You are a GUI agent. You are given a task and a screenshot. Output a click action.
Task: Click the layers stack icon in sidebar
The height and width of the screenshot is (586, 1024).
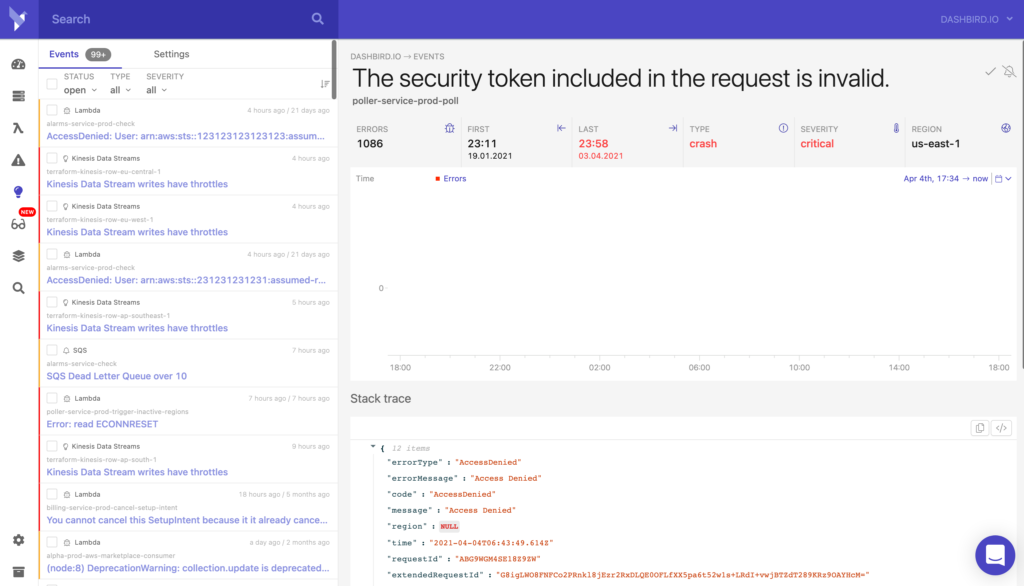pos(18,255)
